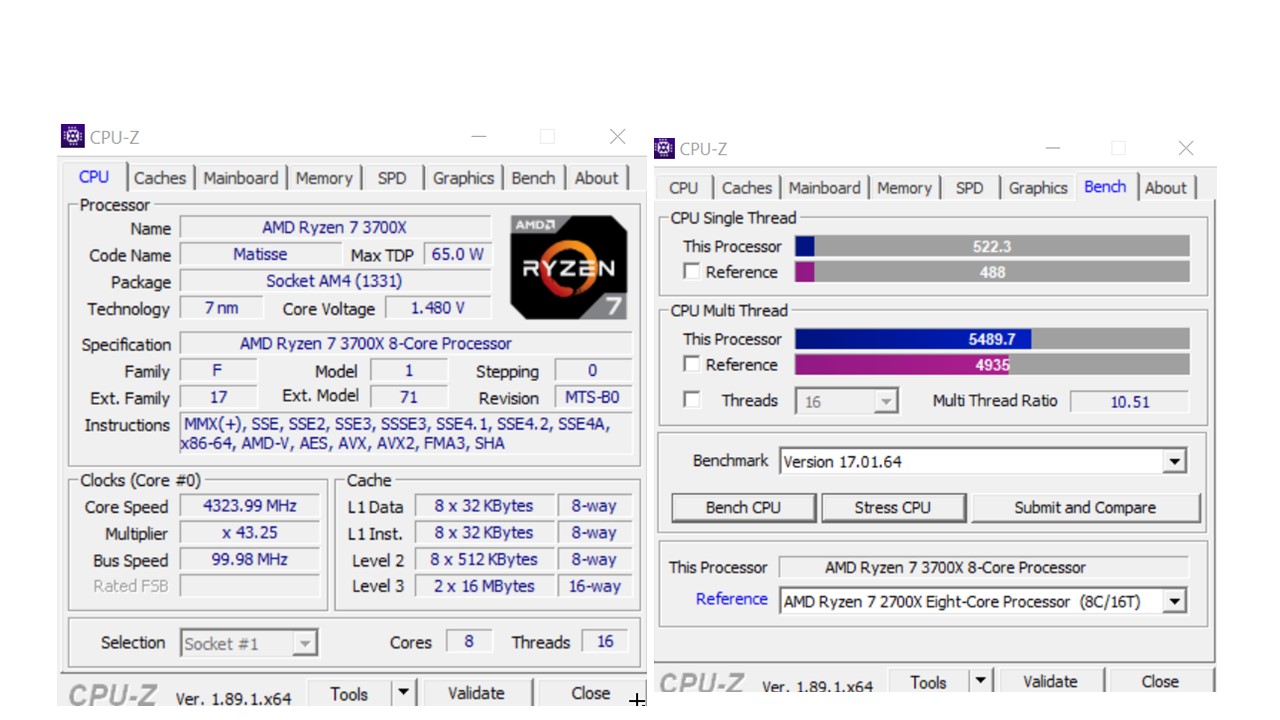Image resolution: width=1280 pixels, height=720 pixels.
Task: Click the processor Name field AMD Ryzen 7 3700X
Action: (335, 228)
